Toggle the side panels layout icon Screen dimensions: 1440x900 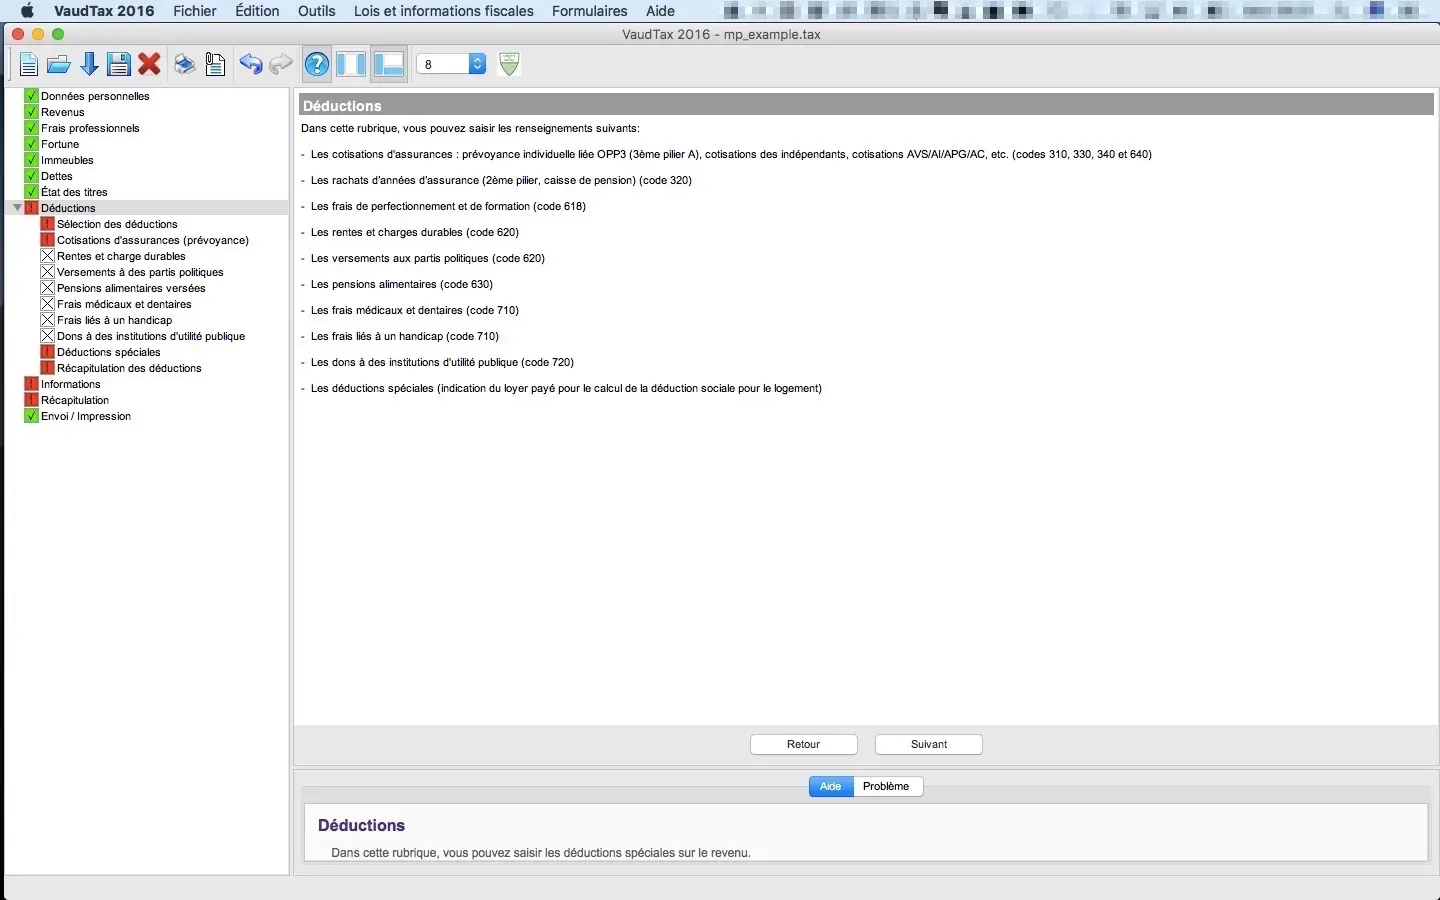coord(351,65)
